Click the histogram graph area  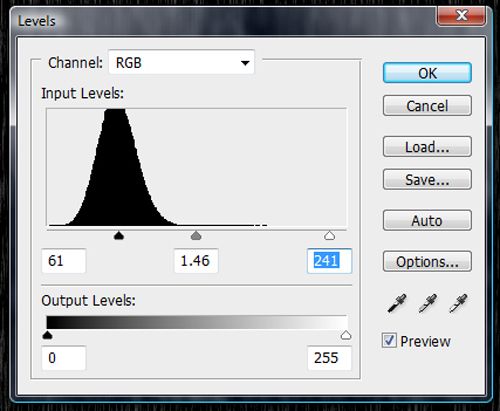click(197, 167)
